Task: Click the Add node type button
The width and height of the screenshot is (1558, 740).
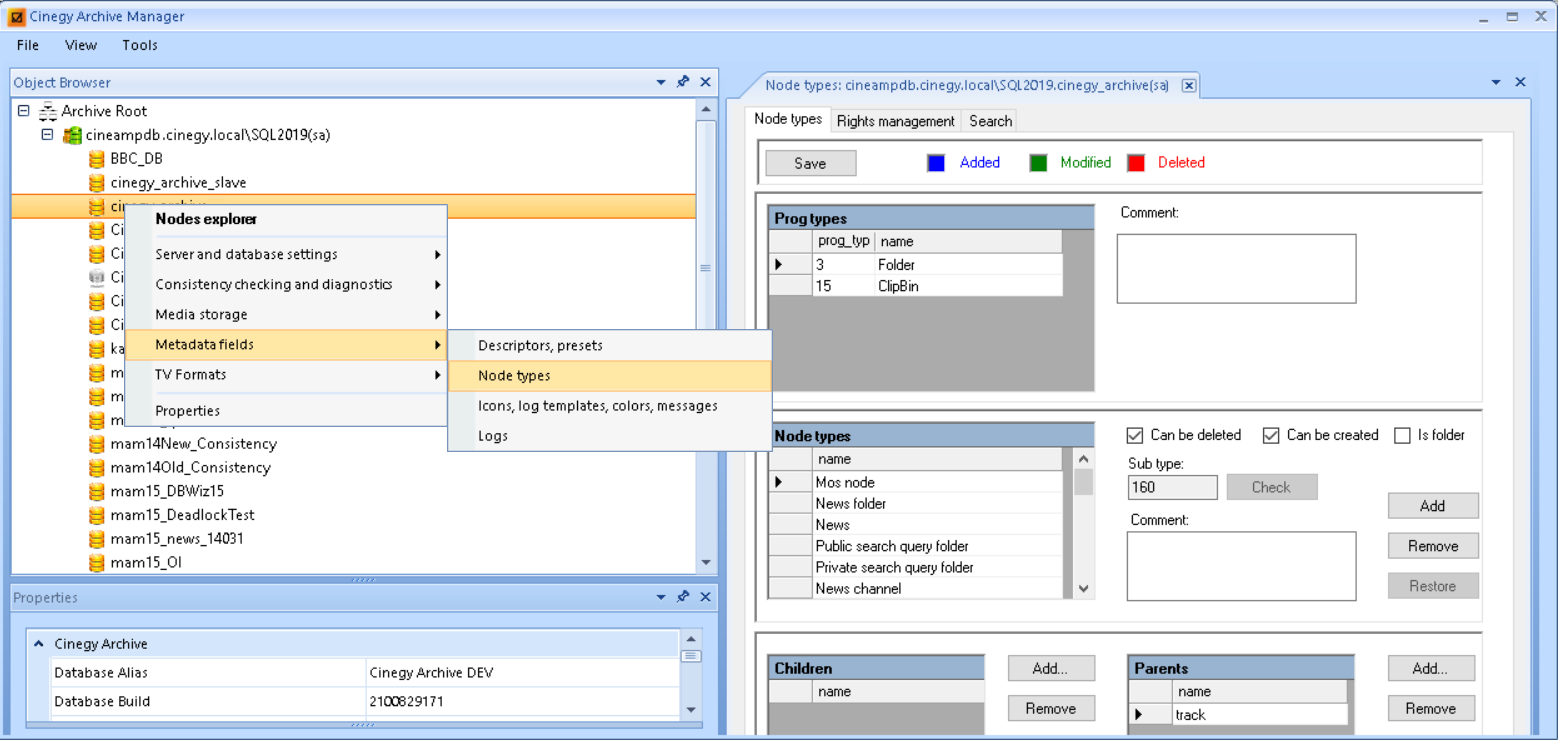Action: (x=1433, y=506)
